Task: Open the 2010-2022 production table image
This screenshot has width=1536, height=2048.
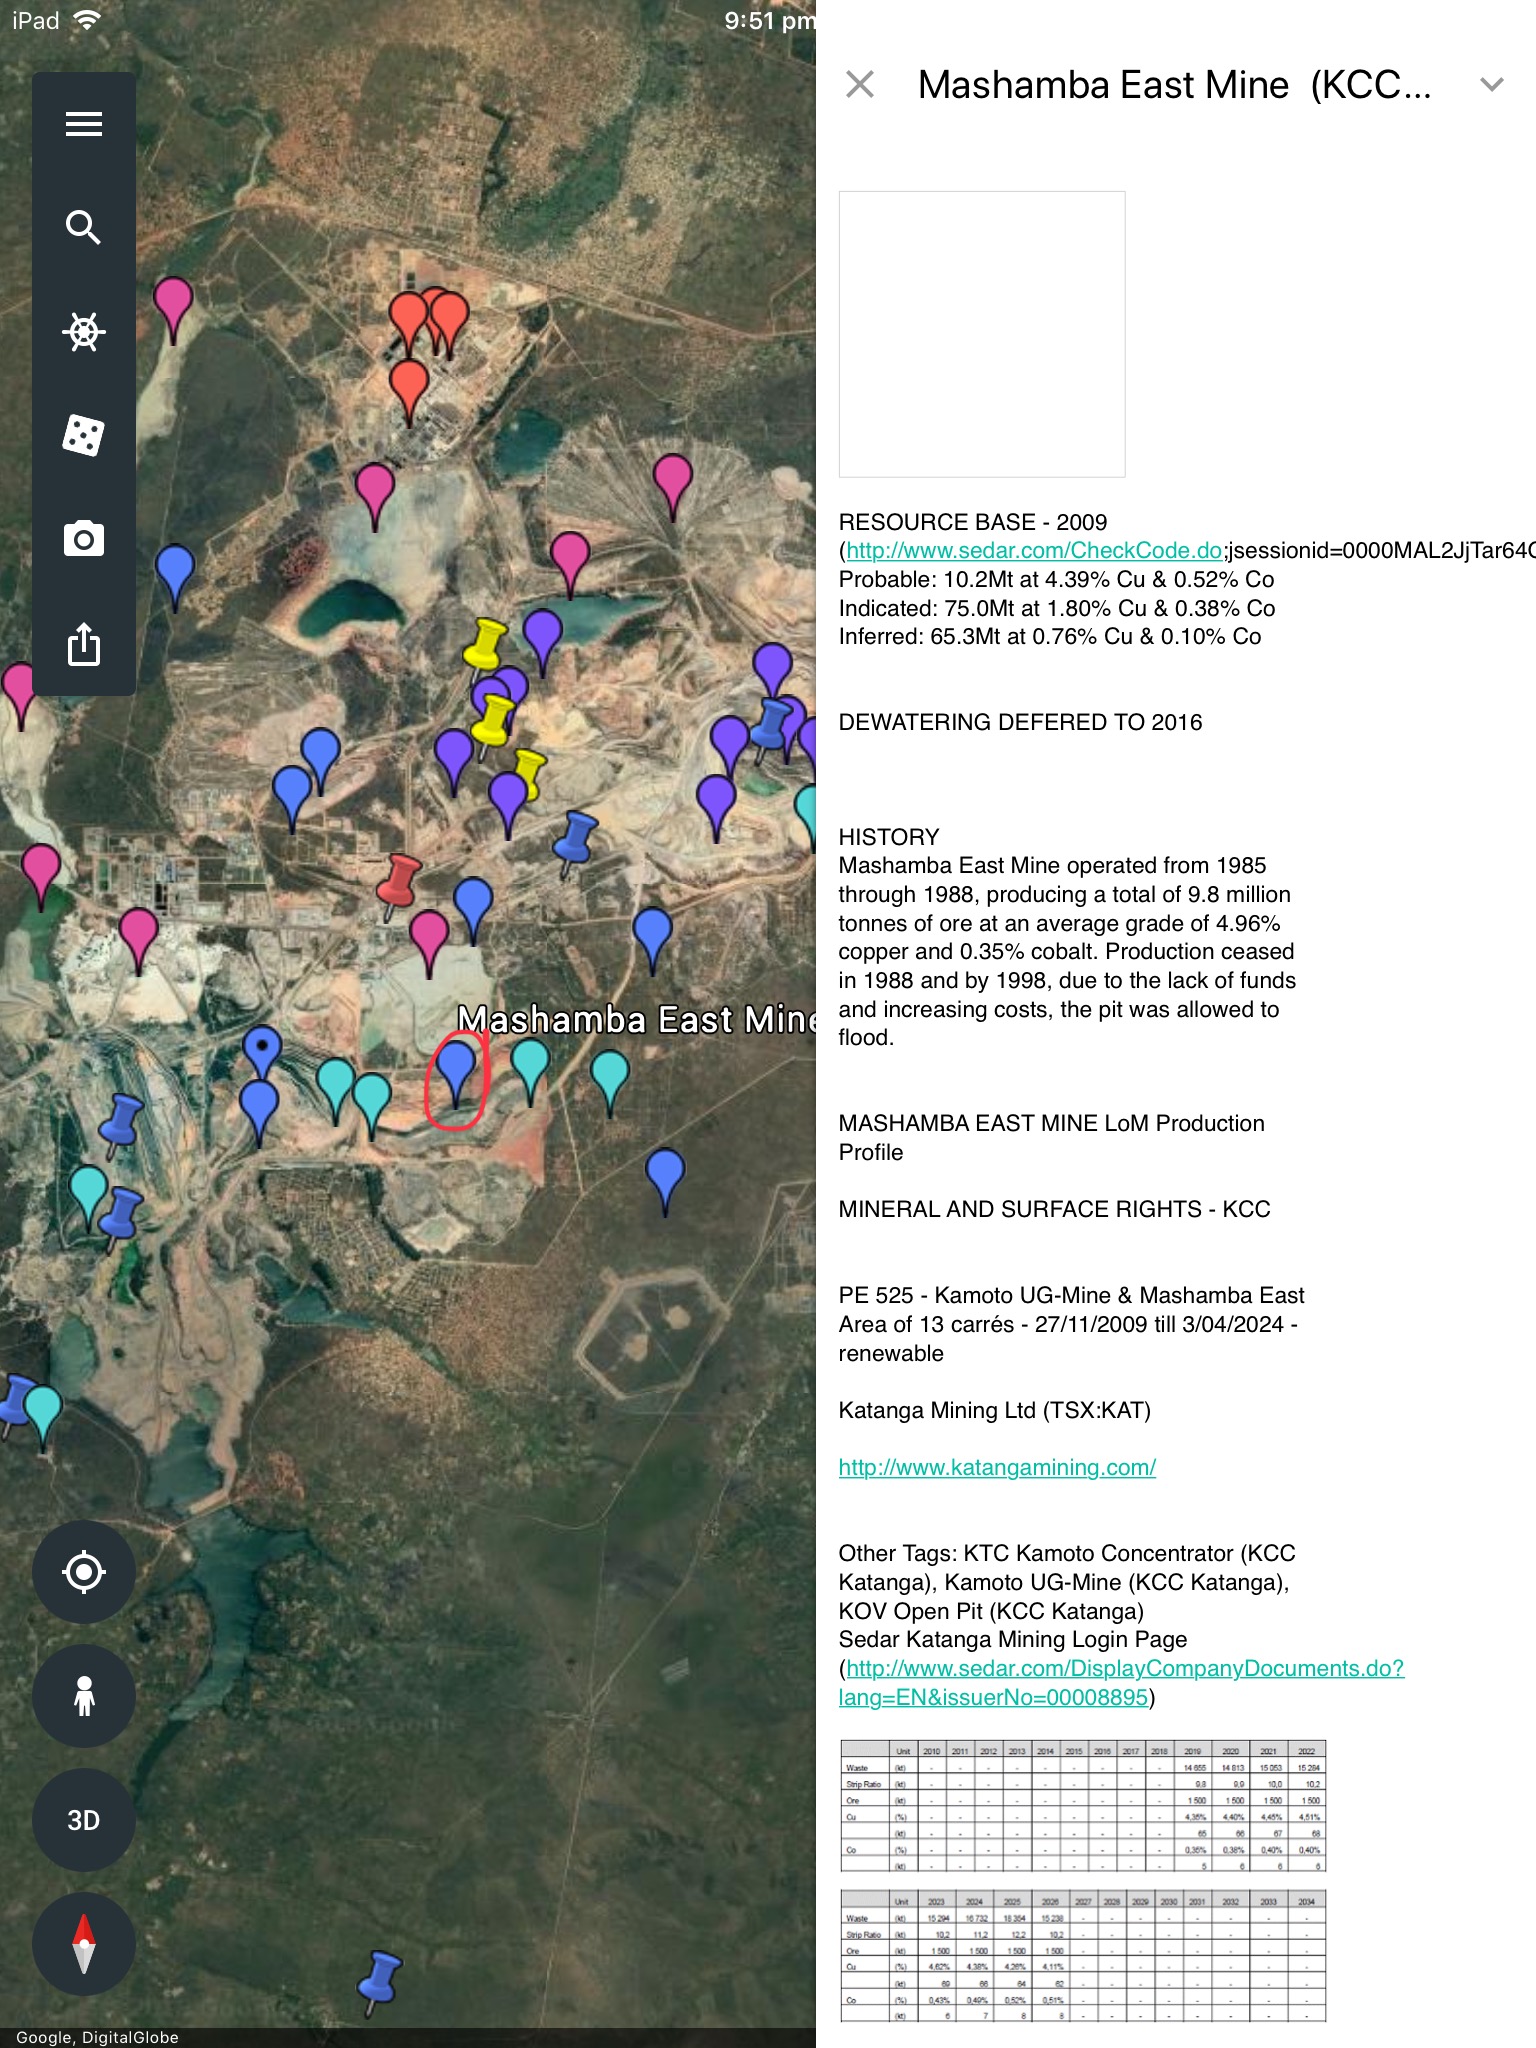Action: click(1083, 1806)
